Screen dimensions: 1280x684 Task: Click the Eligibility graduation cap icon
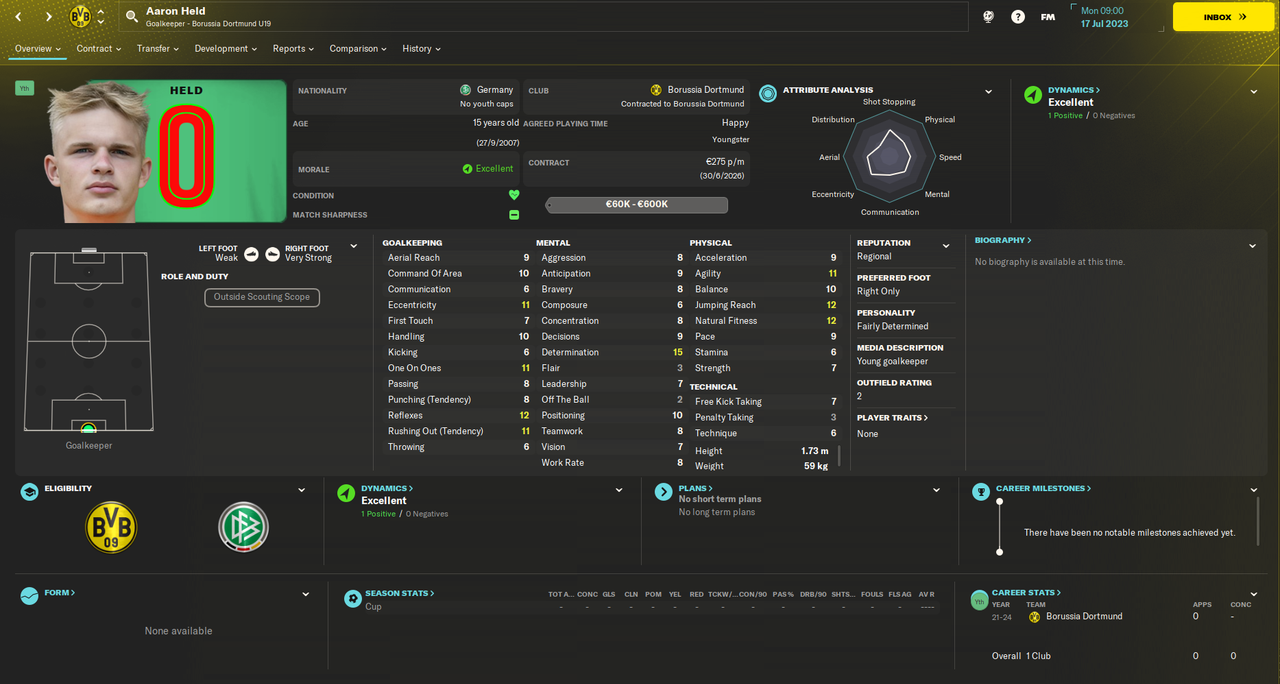29,491
